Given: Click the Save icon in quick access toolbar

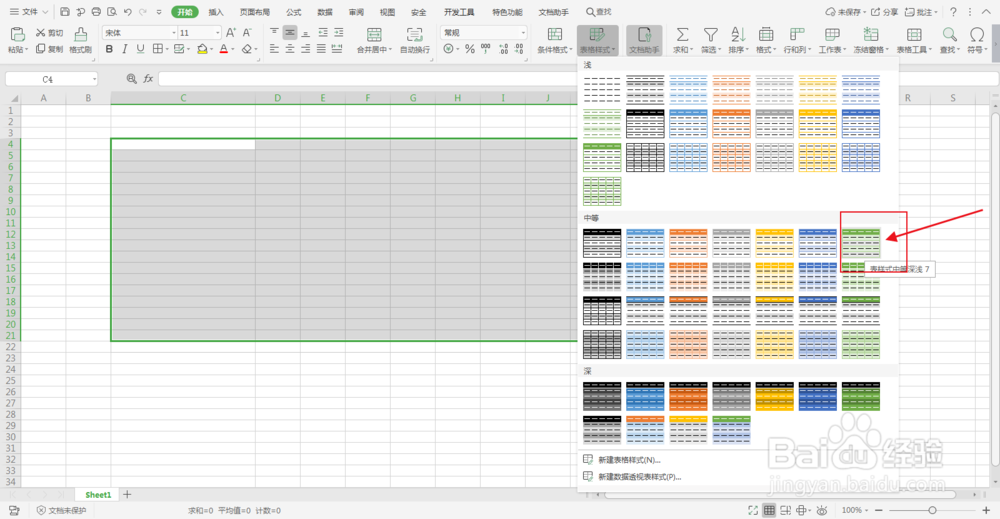Looking at the screenshot, I should (x=64, y=11).
